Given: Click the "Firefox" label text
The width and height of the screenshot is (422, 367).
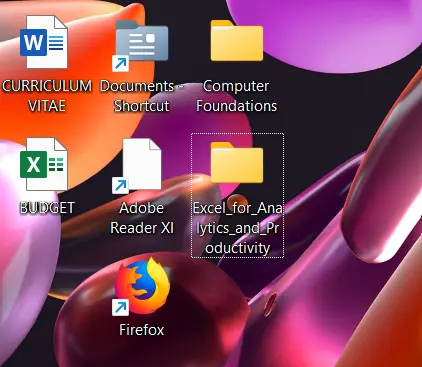Looking at the screenshot, I should [x=142, y=330].
